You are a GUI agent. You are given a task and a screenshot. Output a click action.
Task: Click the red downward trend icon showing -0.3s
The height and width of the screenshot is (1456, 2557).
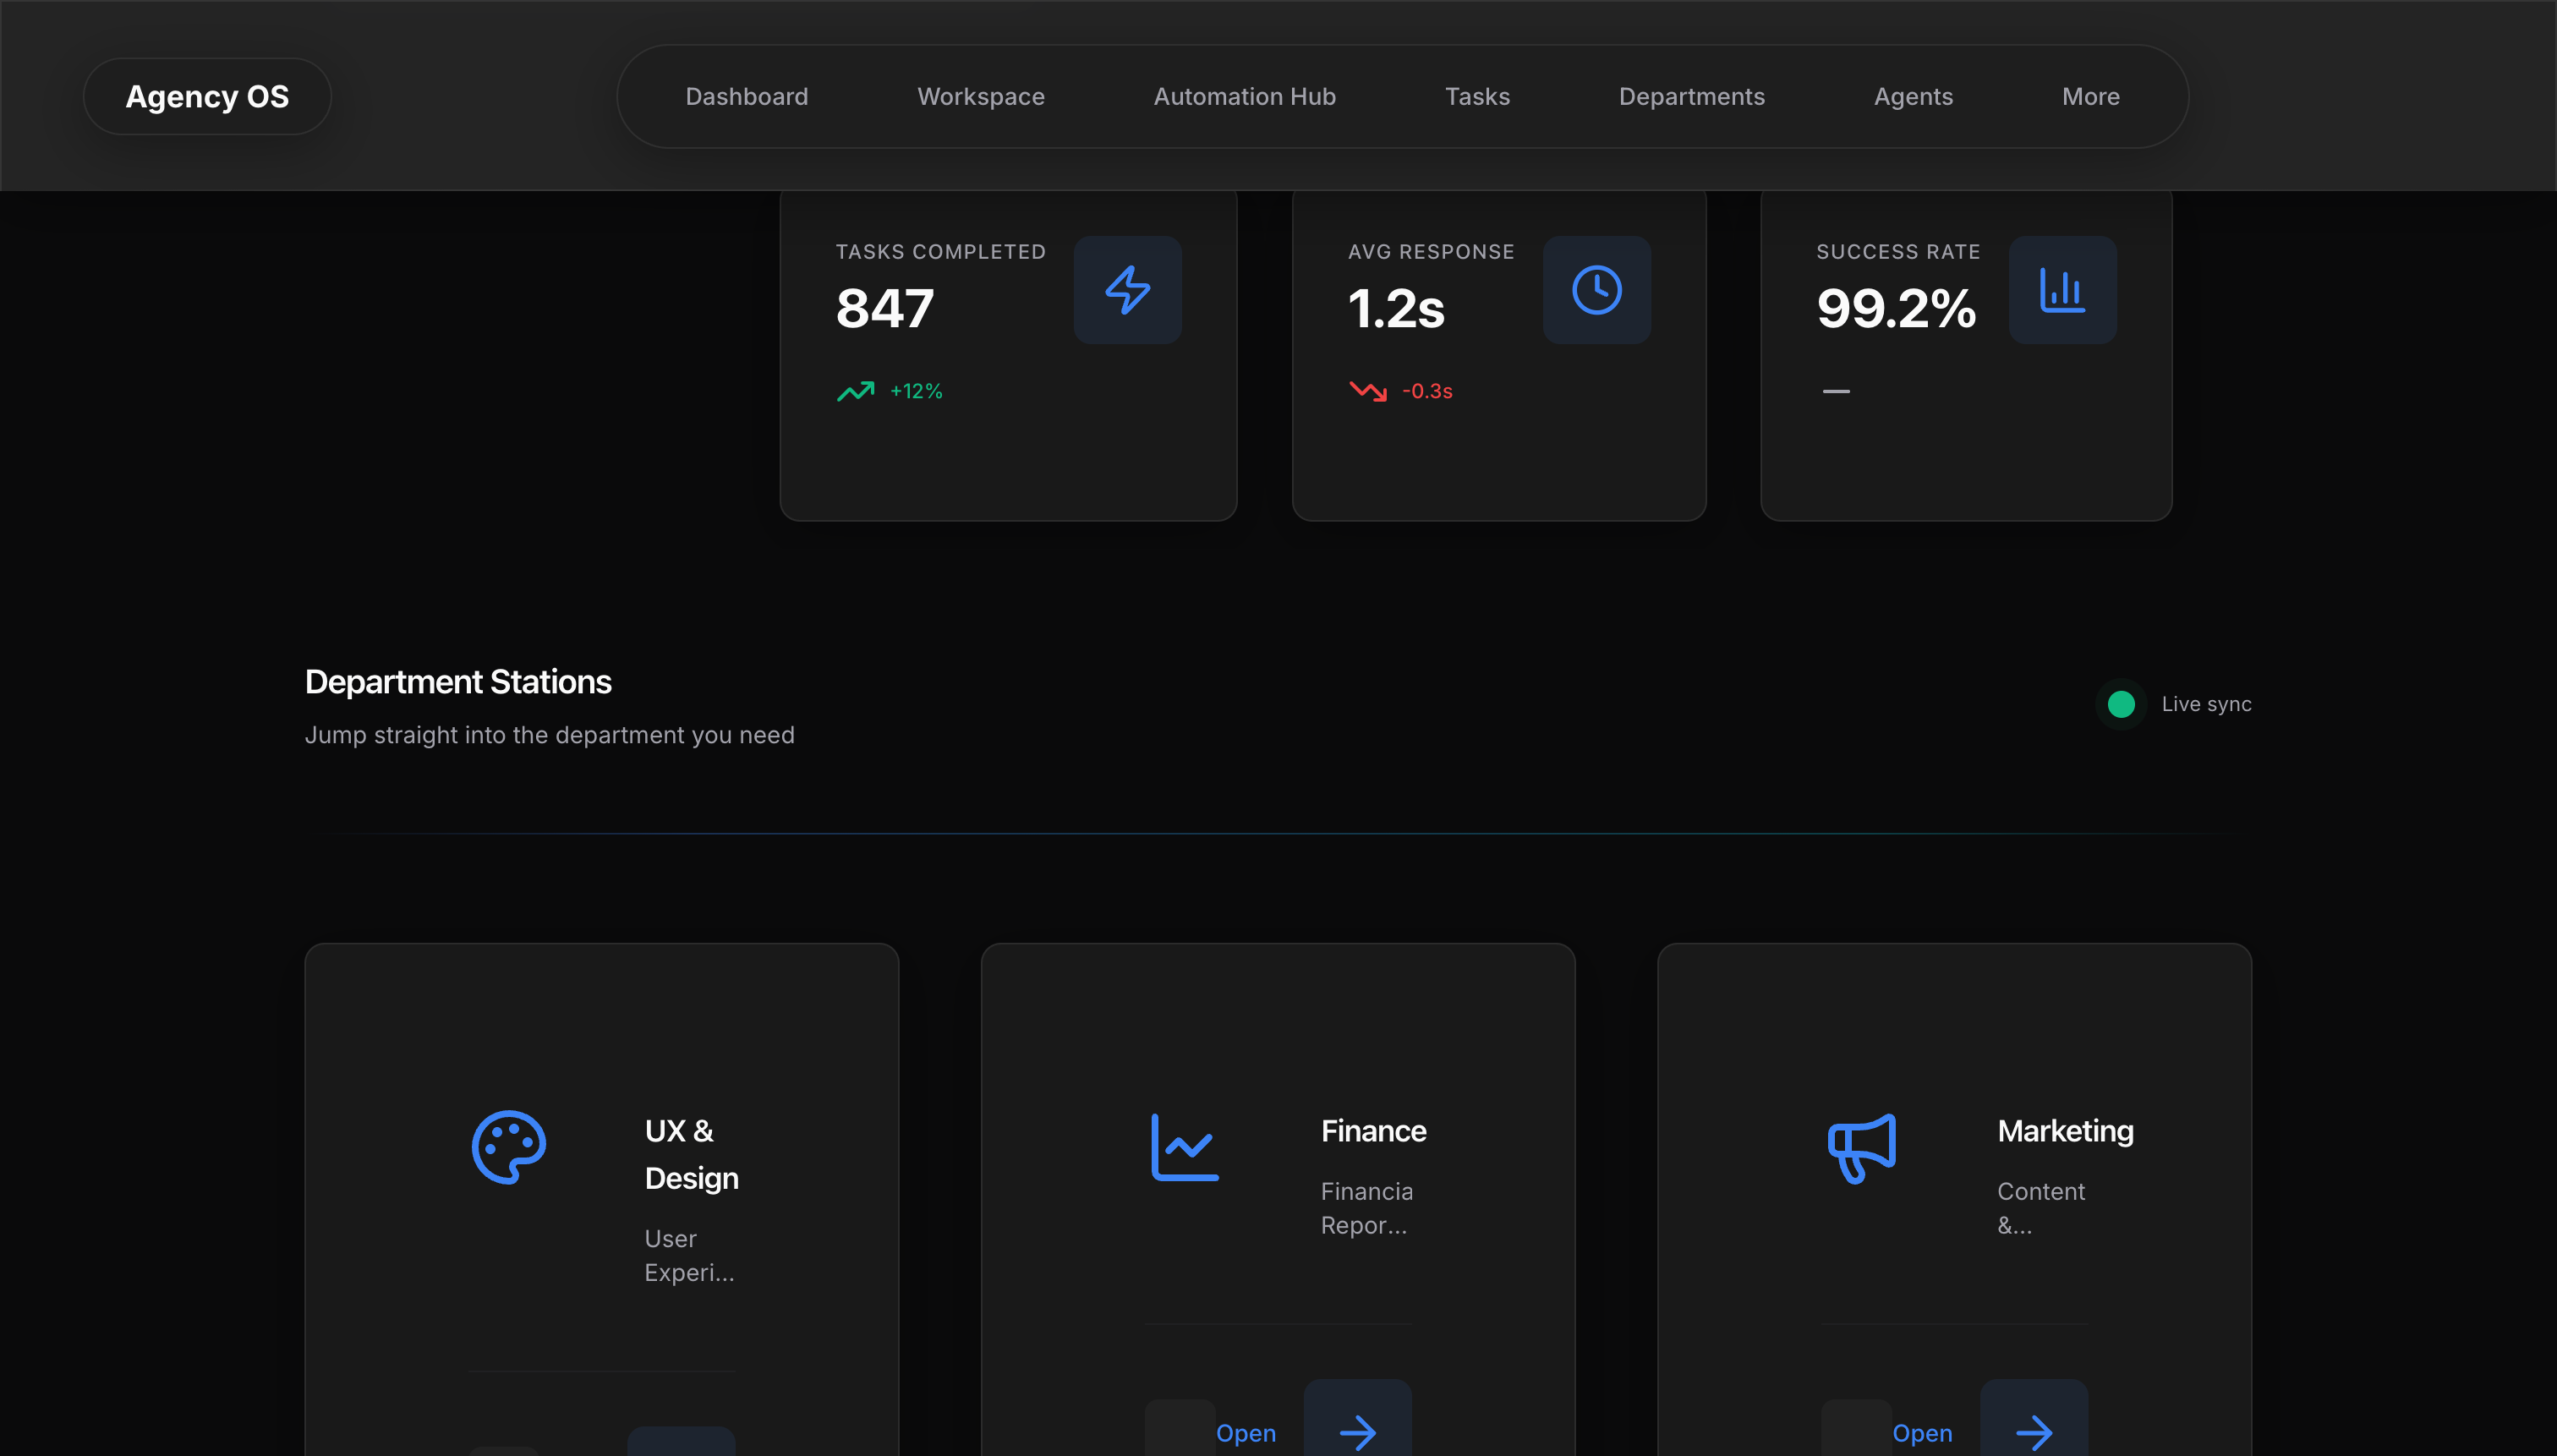(1368, 391)
